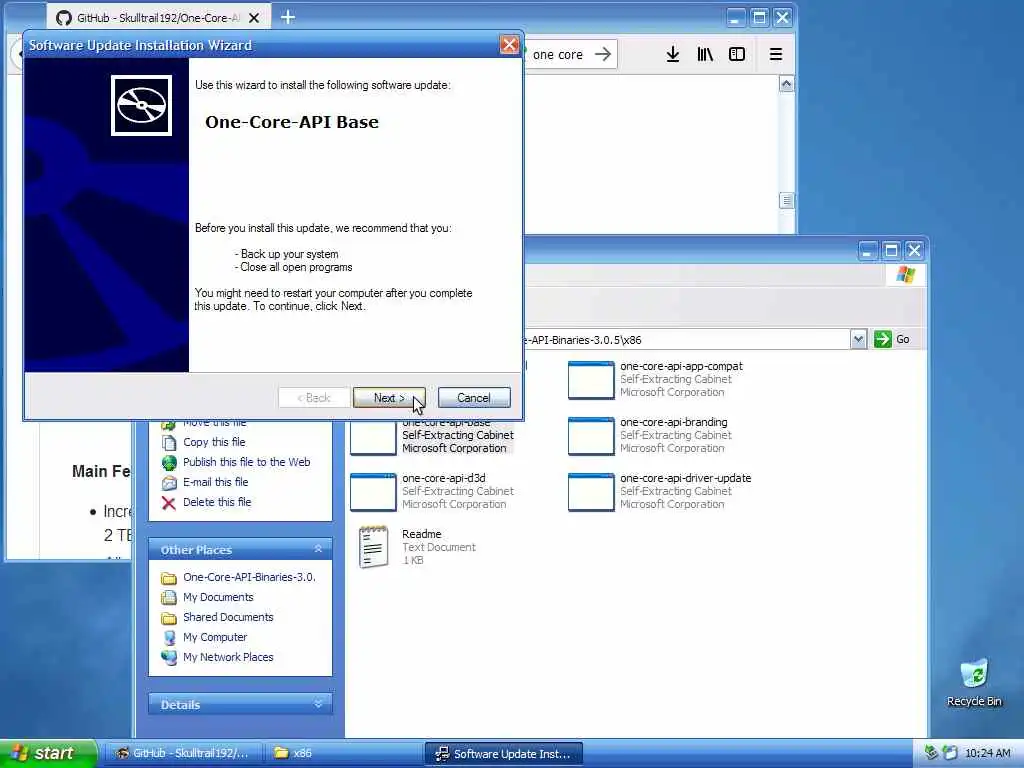This screenshot has height=768, width=1024.
Task: Click the red X delete icon
Action: point(168,503)
